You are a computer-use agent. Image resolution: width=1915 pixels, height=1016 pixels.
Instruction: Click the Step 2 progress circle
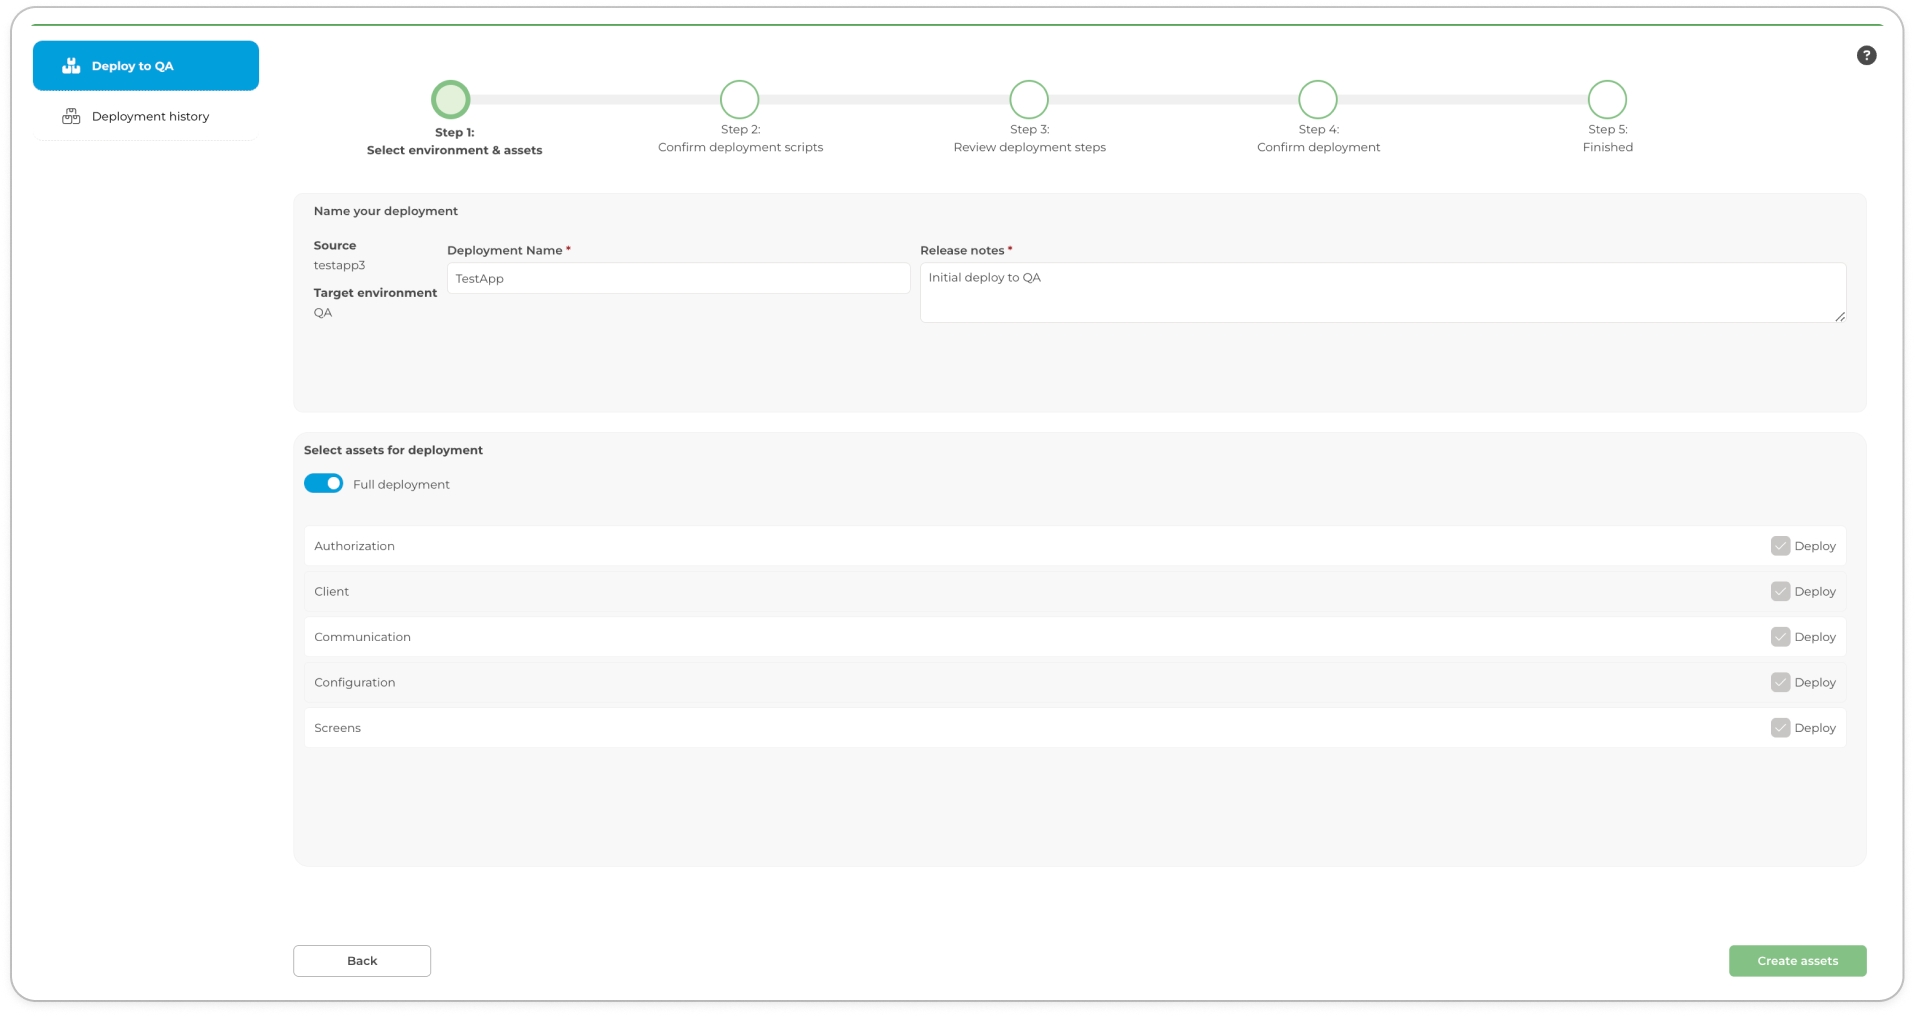point(740,100)
